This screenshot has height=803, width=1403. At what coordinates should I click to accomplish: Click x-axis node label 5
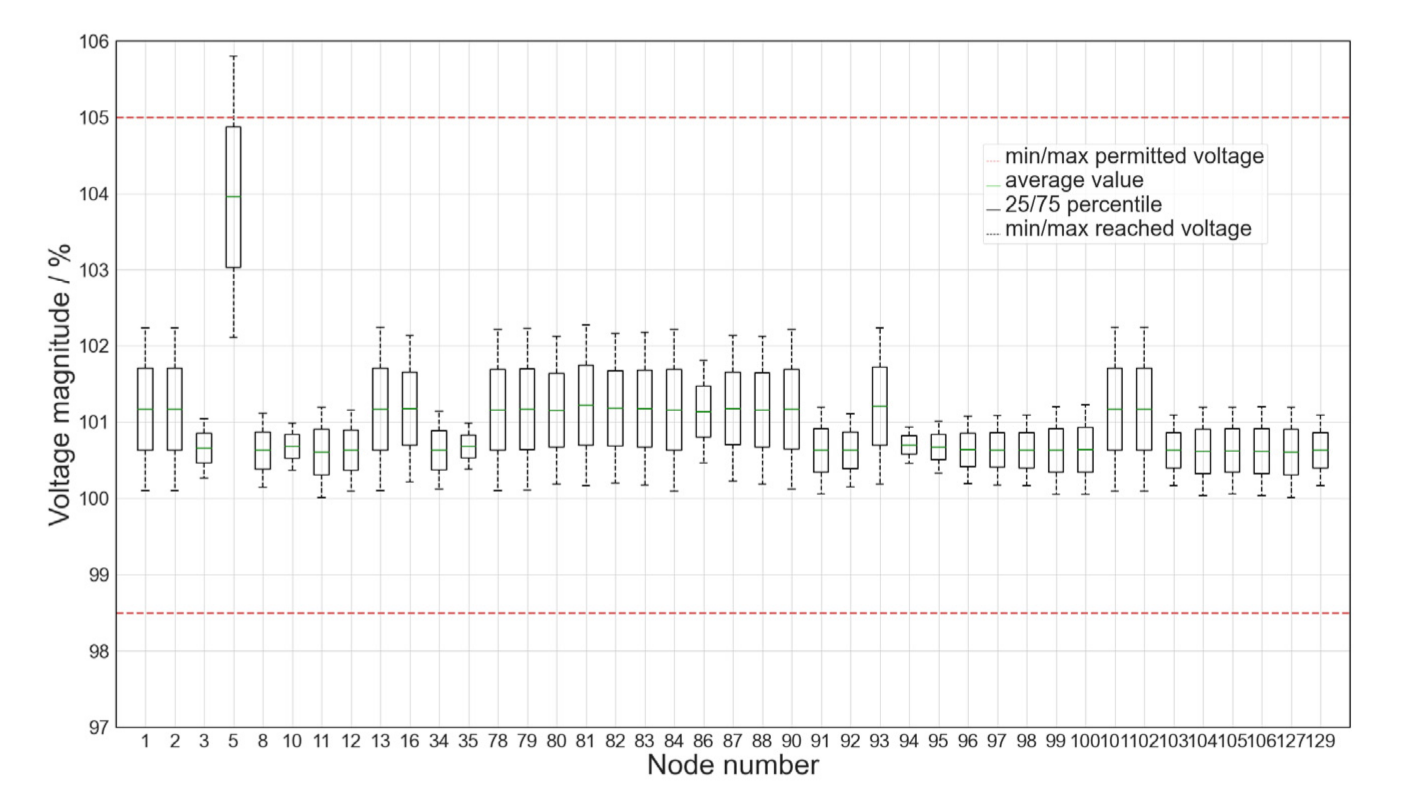point(233,742)
